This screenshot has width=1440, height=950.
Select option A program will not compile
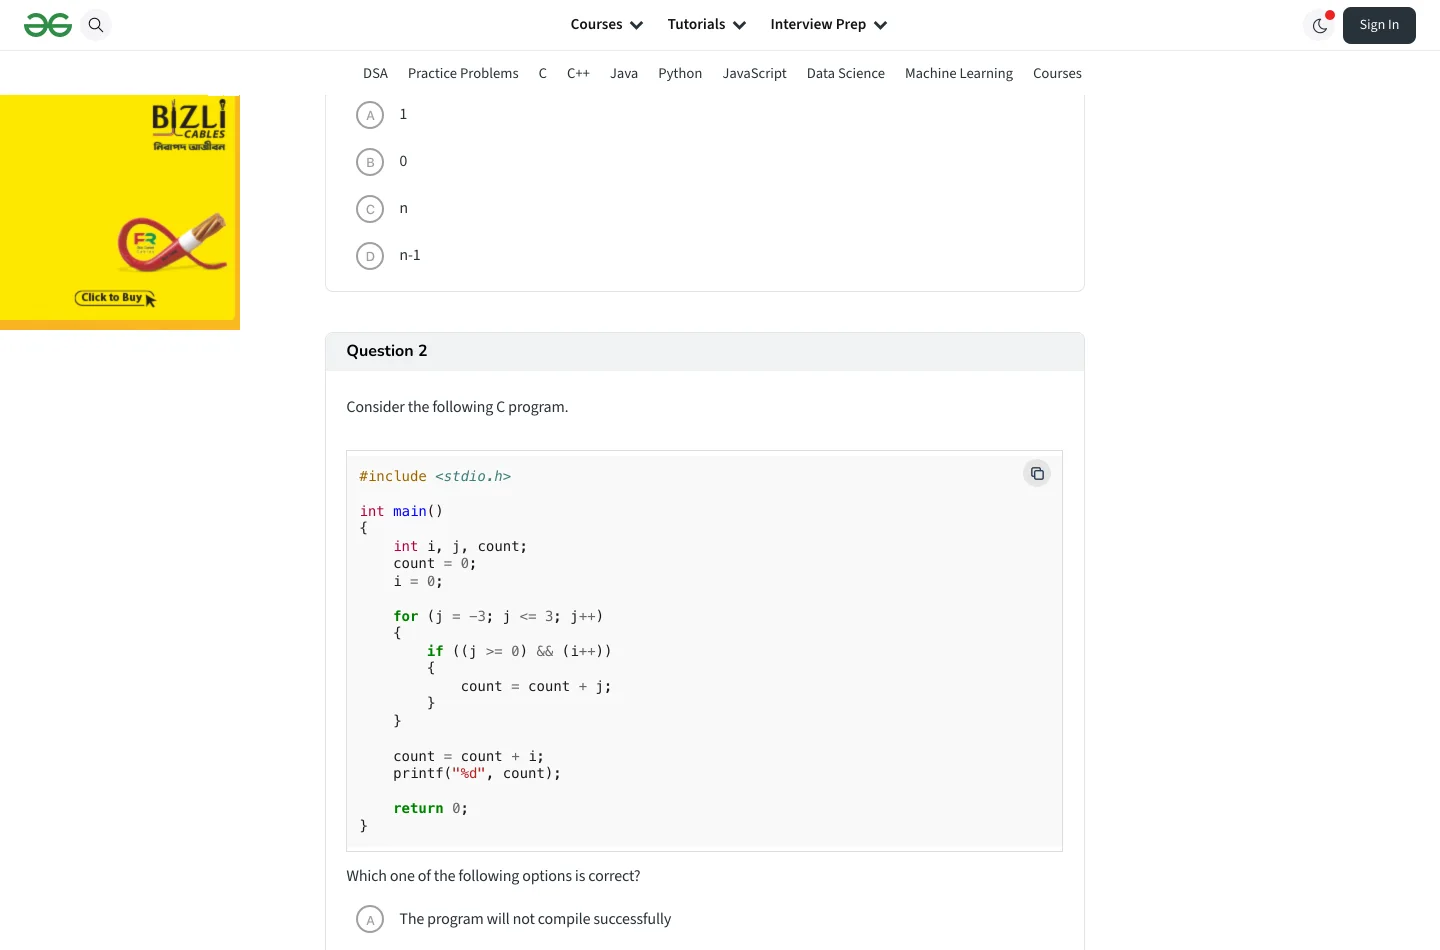coord(370,919)
